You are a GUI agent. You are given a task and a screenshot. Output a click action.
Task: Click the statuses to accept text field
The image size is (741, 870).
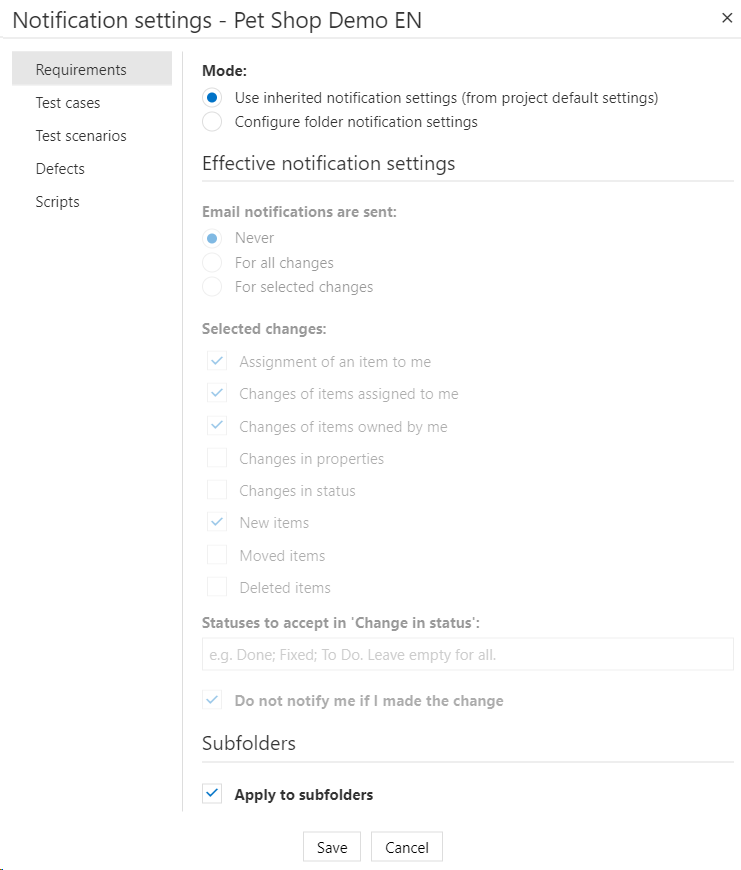[467, 656]
